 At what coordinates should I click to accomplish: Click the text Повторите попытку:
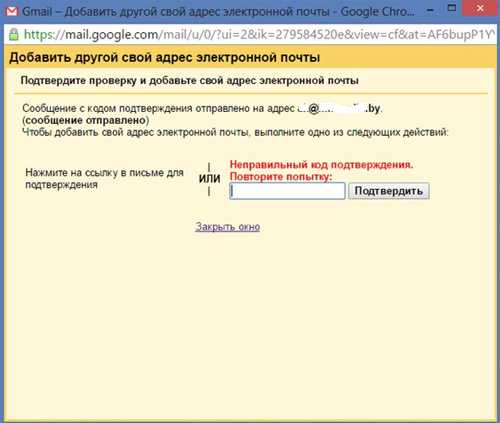point(281,177)
